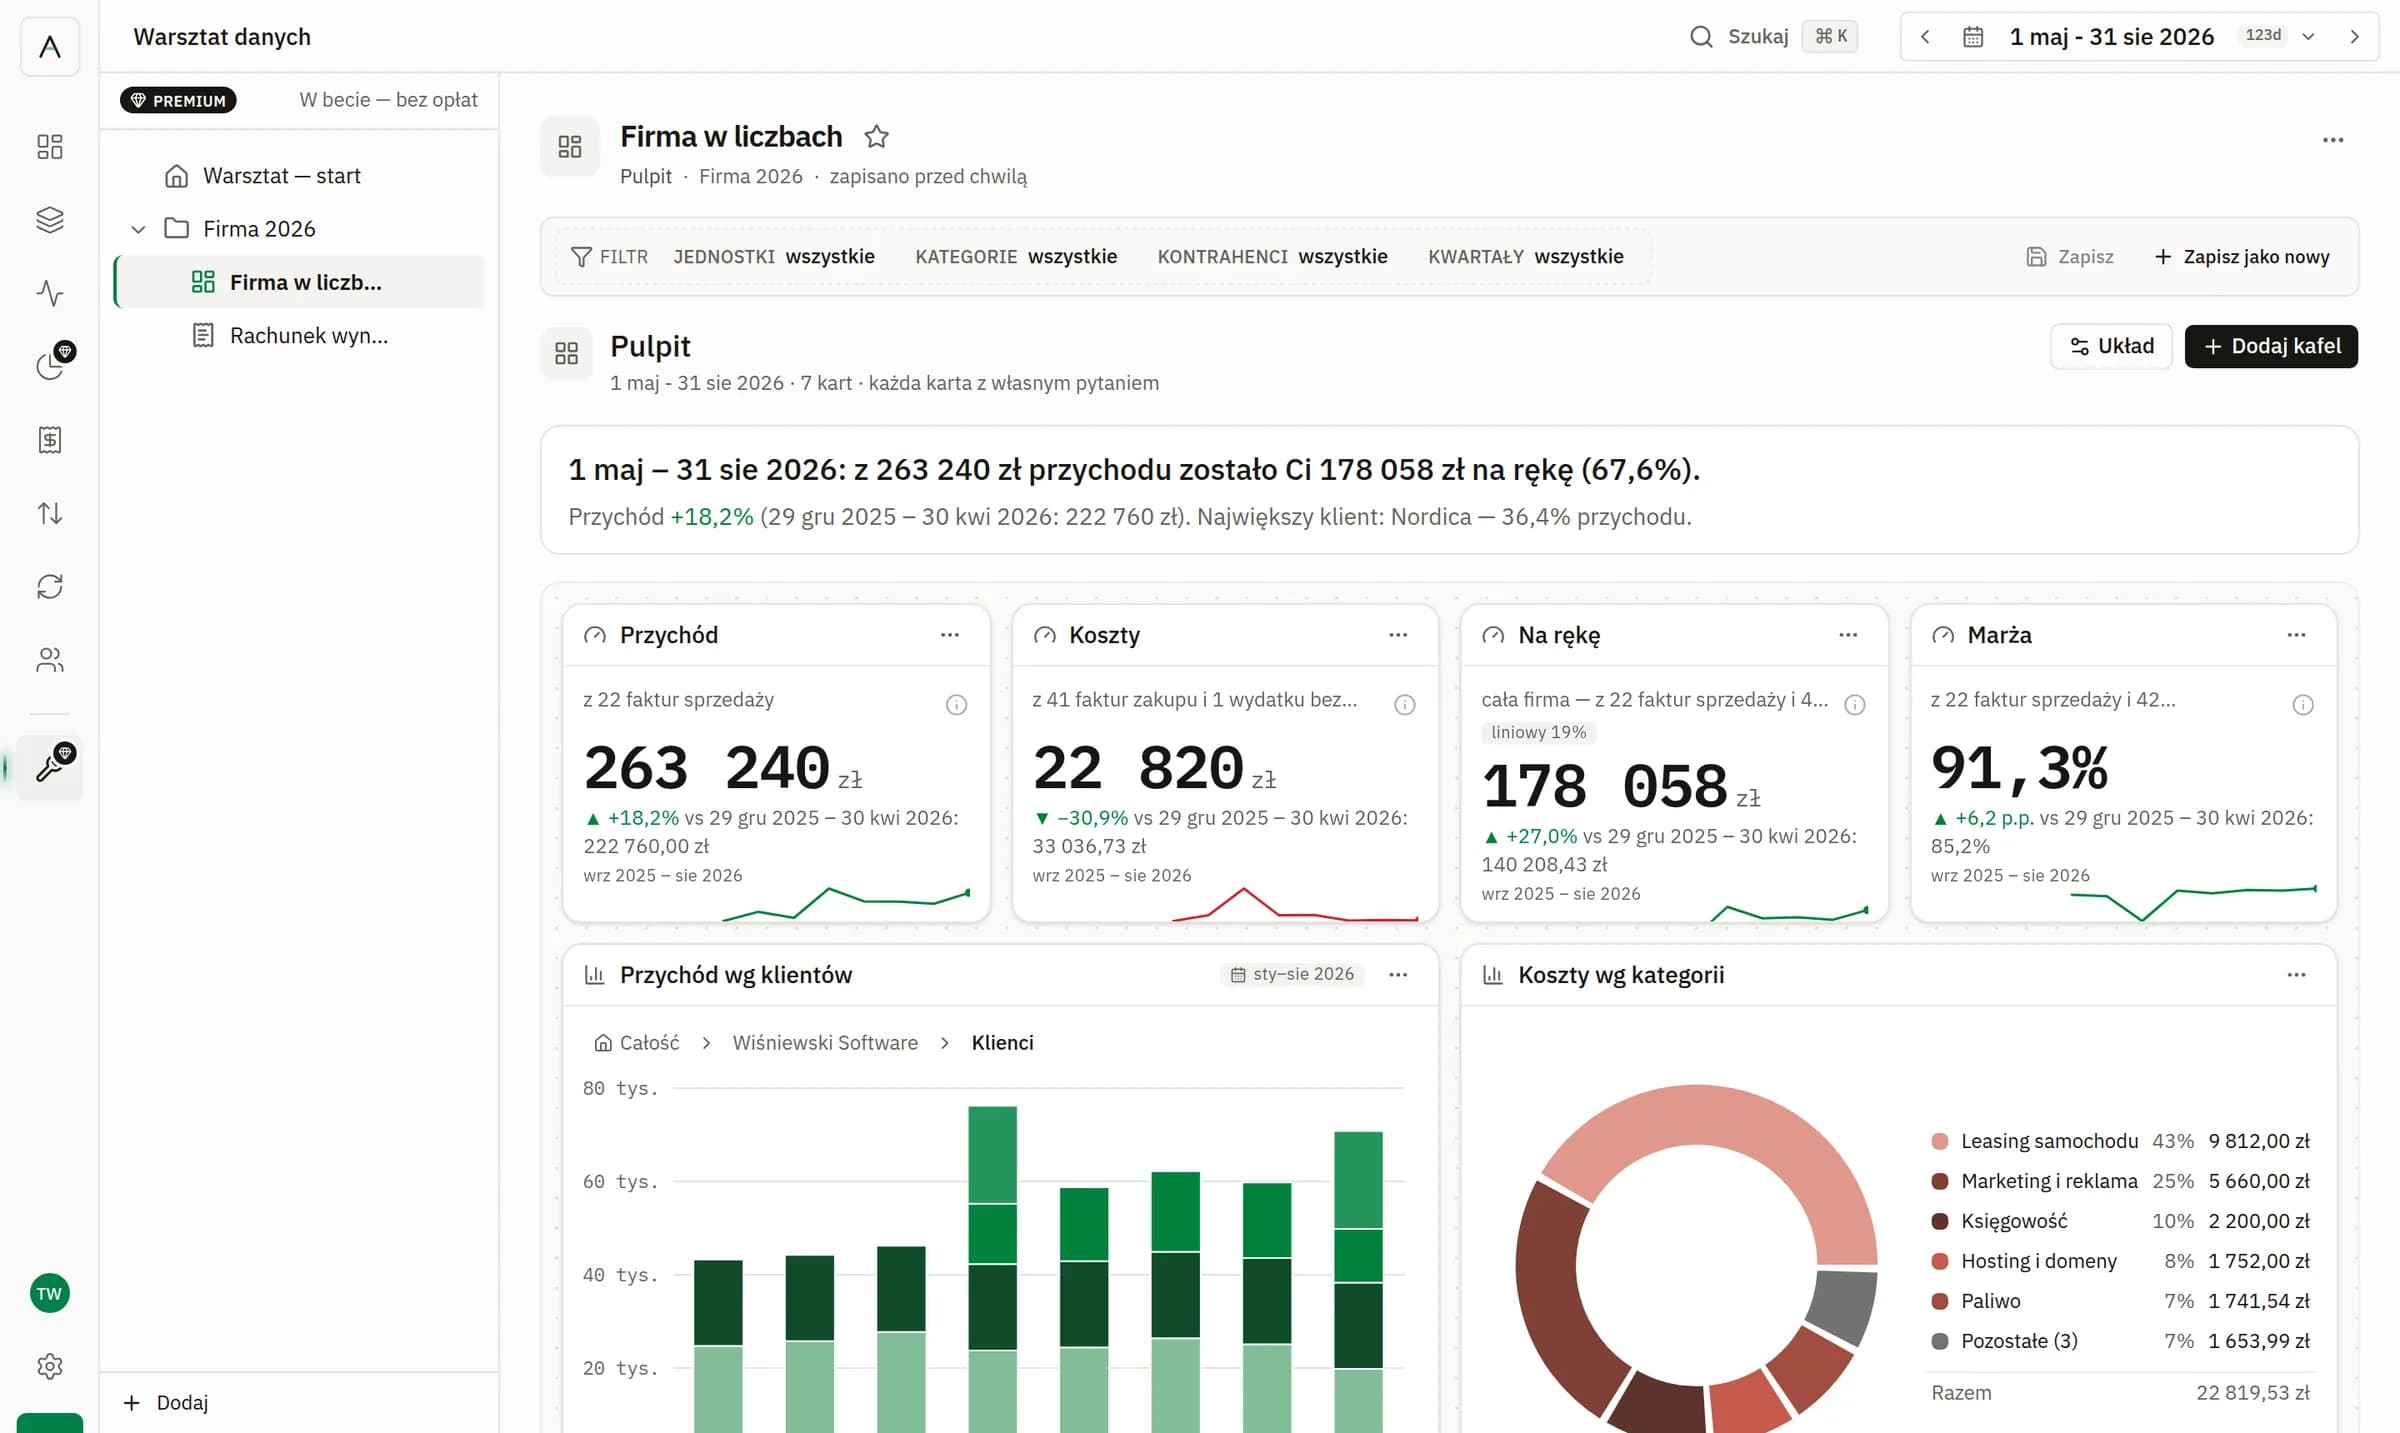Click the Całość breadcrumb in the chart
Viewport: 2400px width, 1433px height.
coord(637,1043)
